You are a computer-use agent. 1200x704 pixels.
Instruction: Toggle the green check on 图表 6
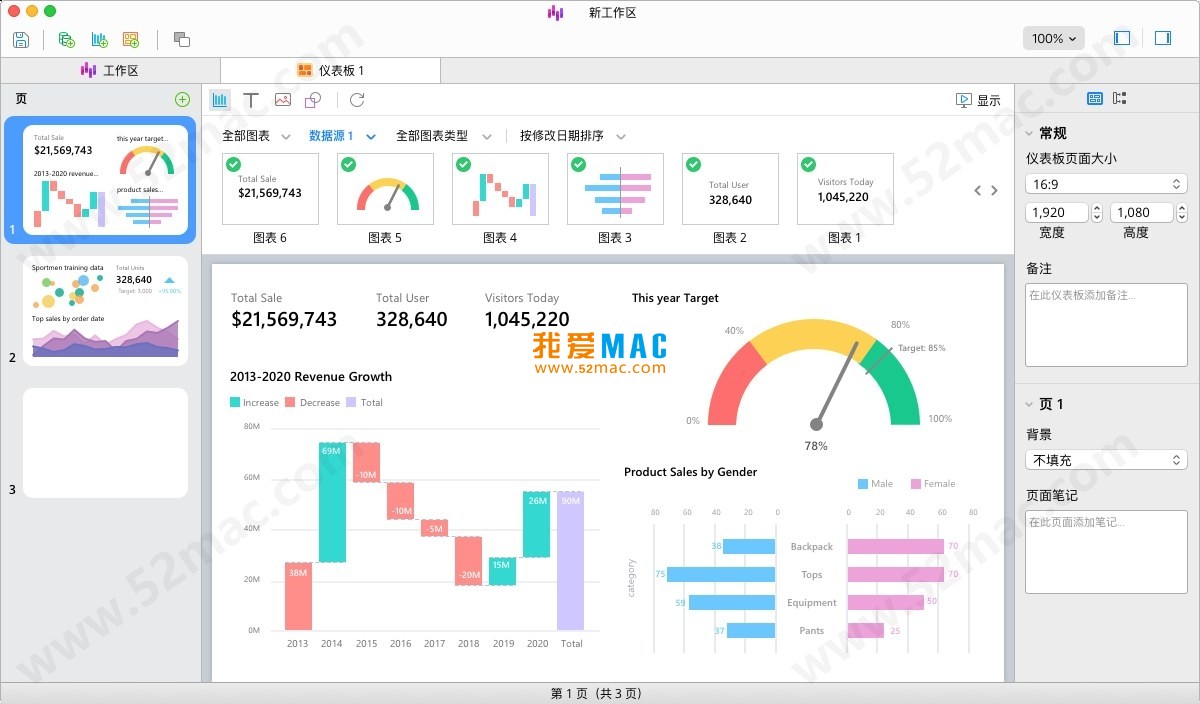[x=234, y=164]
